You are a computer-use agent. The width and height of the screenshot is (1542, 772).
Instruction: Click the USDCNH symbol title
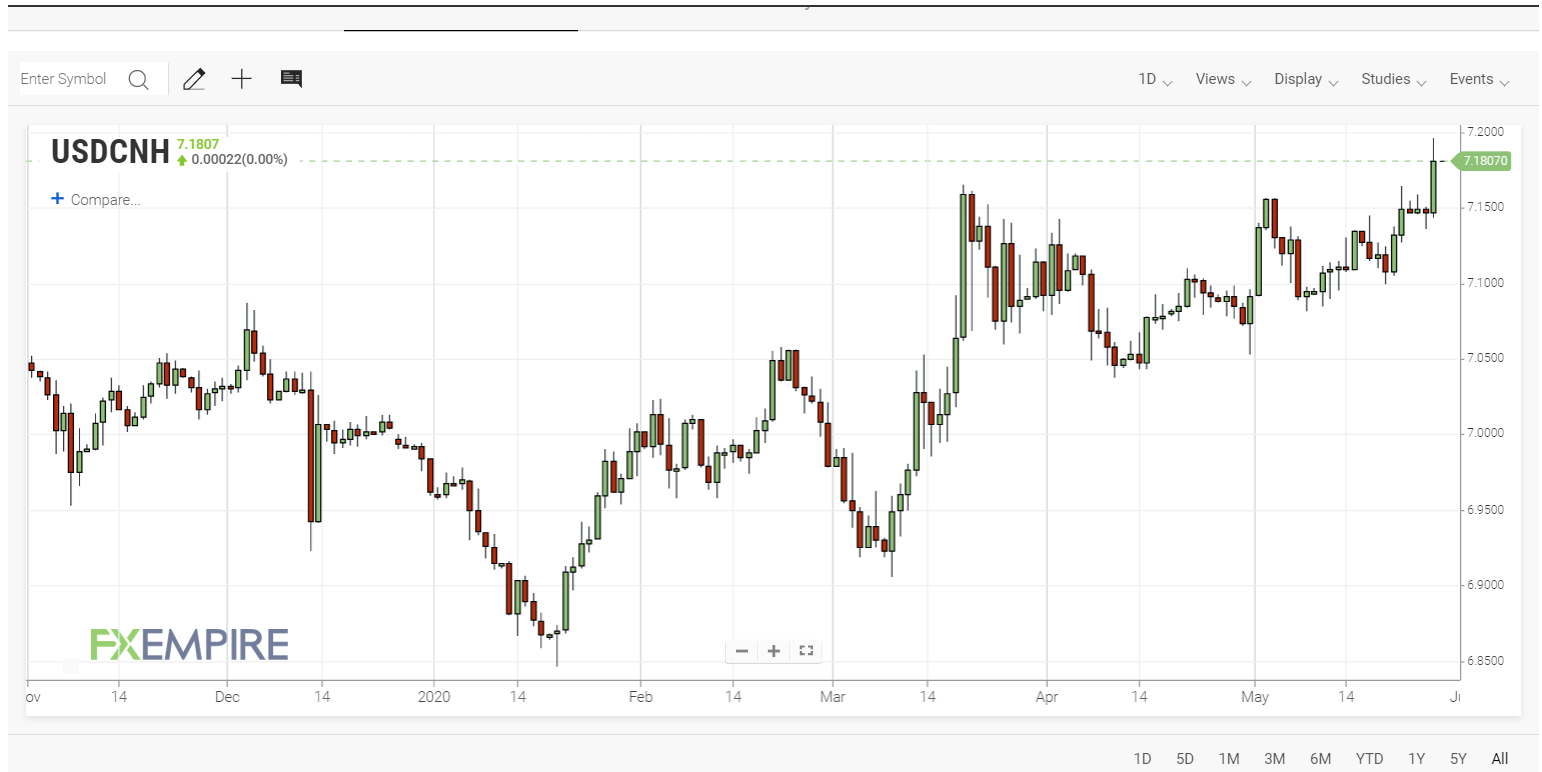(110, 151)
